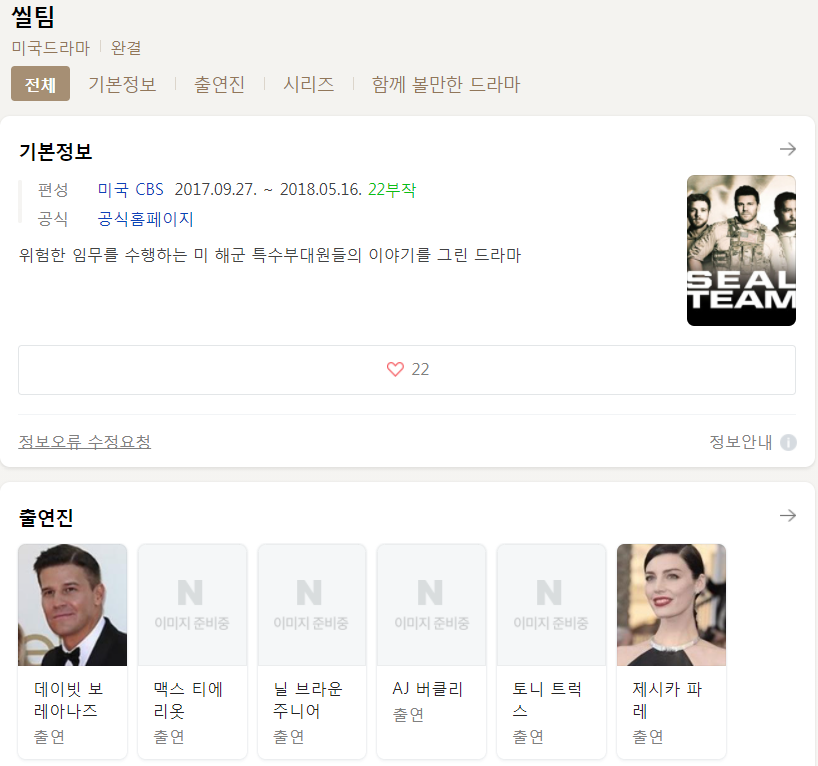Click the 출연진 section heading

point(46,518)
